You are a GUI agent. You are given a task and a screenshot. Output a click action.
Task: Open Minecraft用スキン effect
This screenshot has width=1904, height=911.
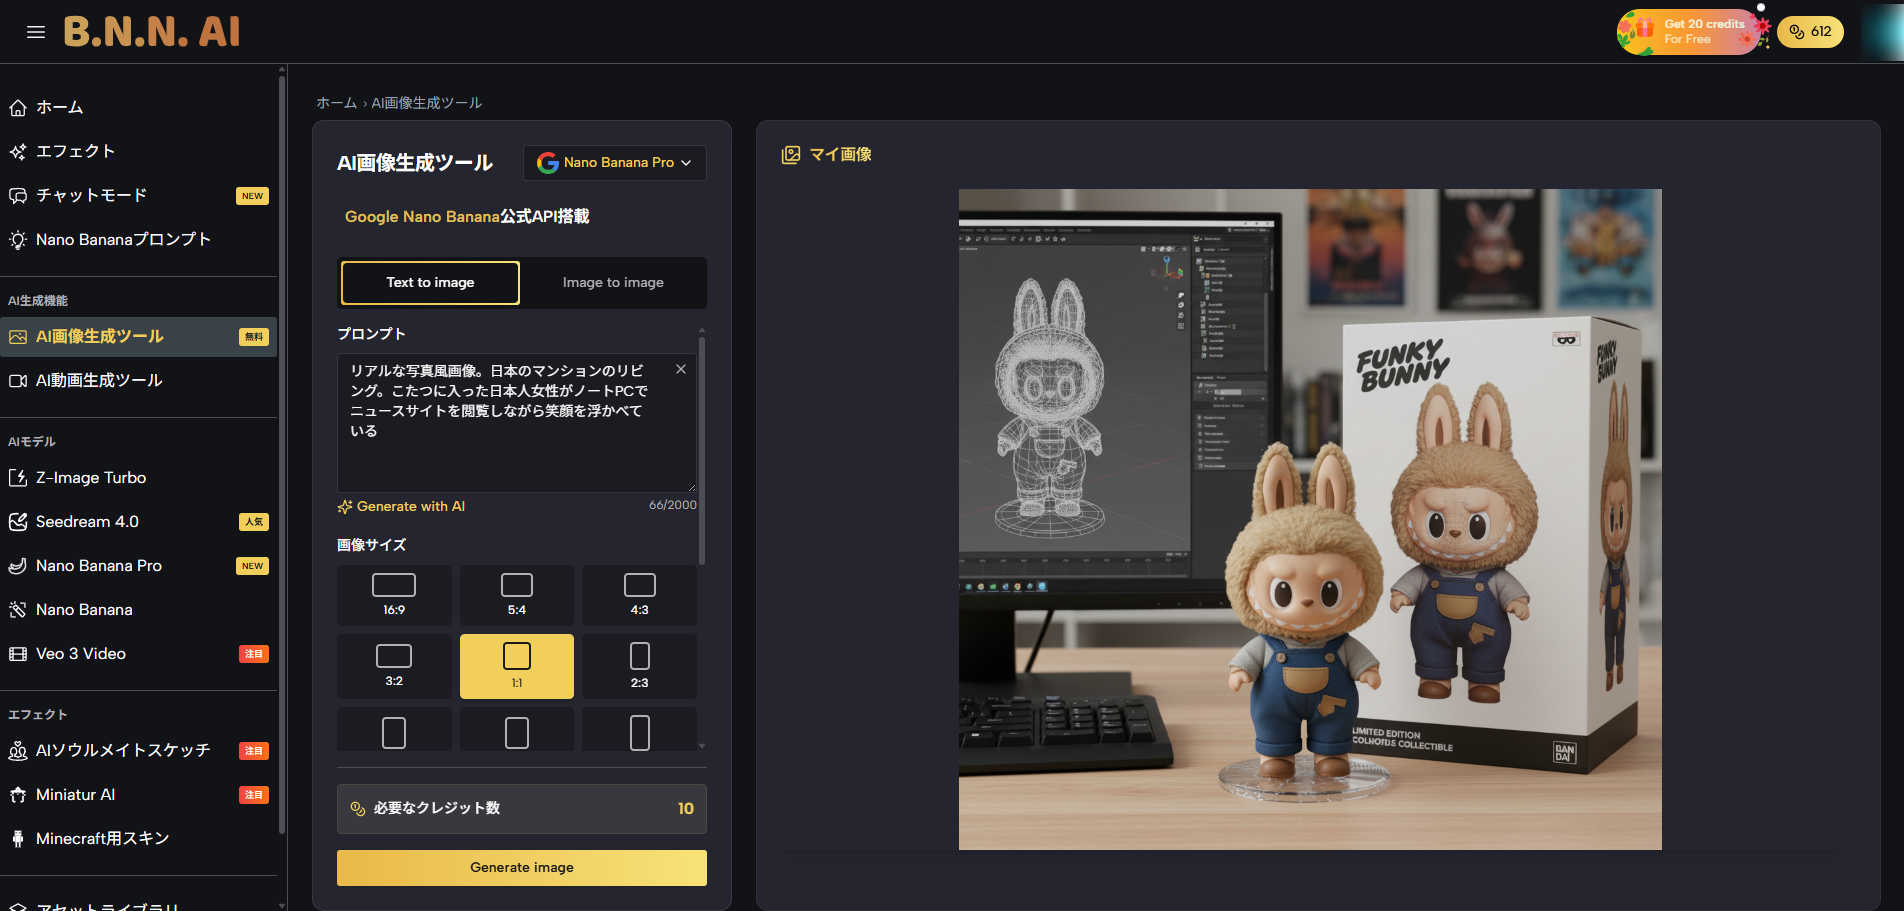pos(102,839)
